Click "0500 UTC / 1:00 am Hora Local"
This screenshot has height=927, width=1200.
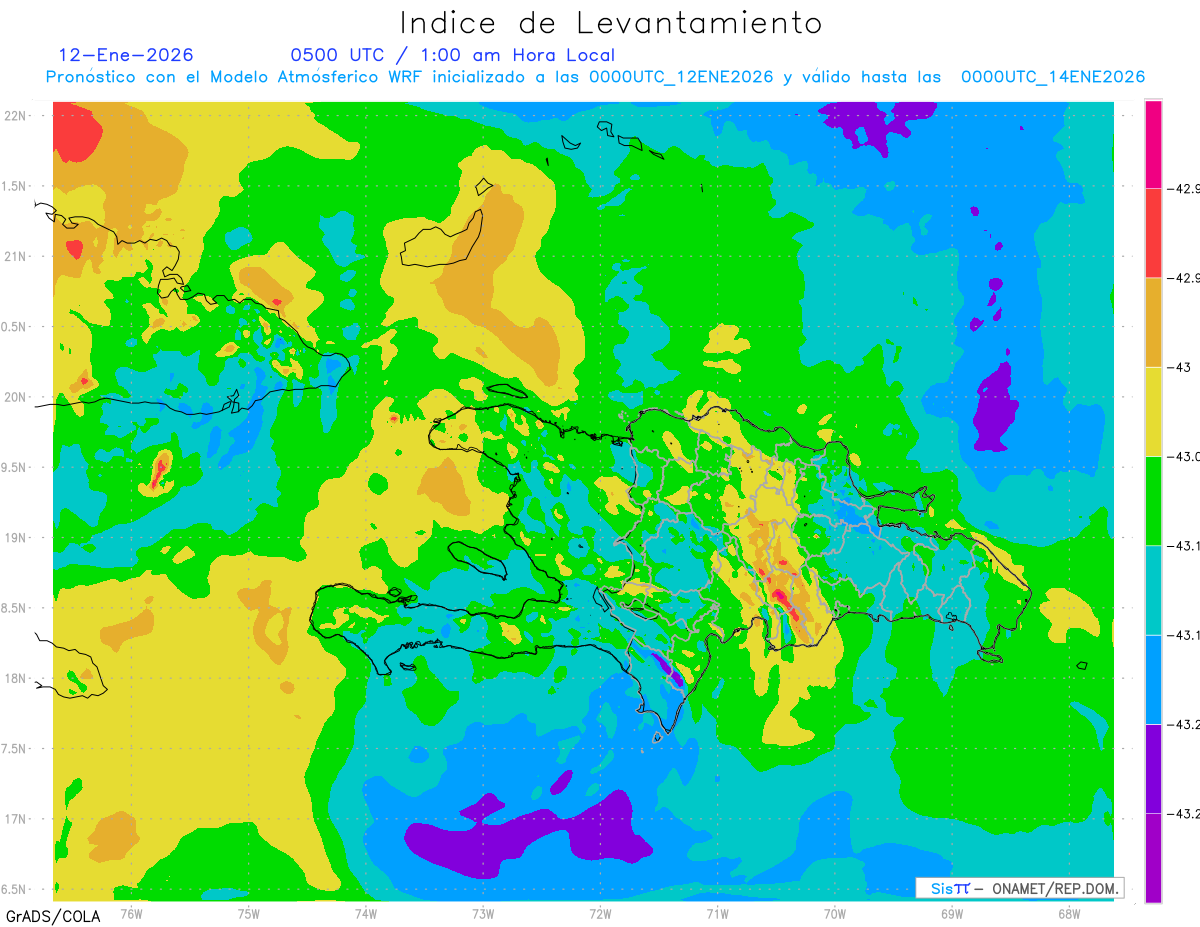point(453,55)
